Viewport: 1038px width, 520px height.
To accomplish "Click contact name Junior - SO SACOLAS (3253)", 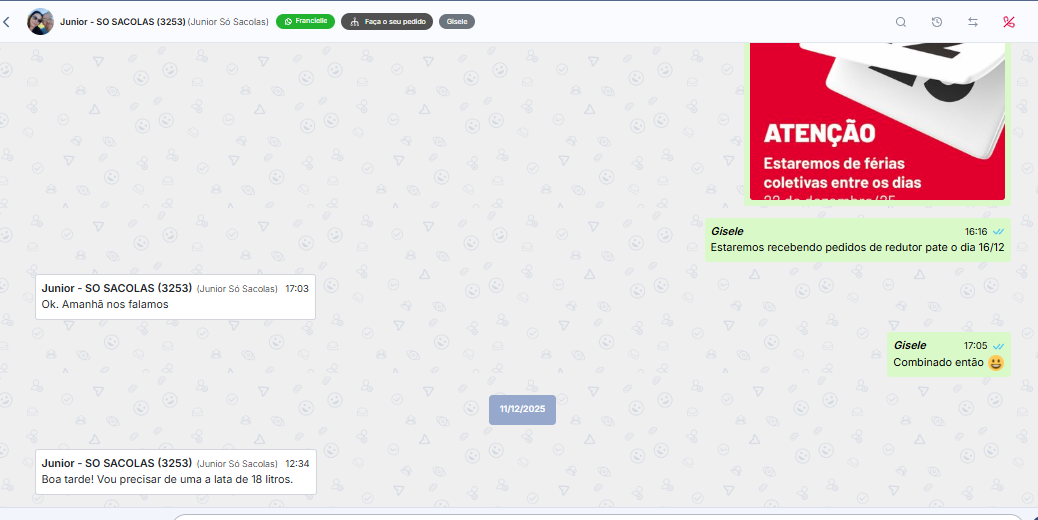I will pos(123,21).
